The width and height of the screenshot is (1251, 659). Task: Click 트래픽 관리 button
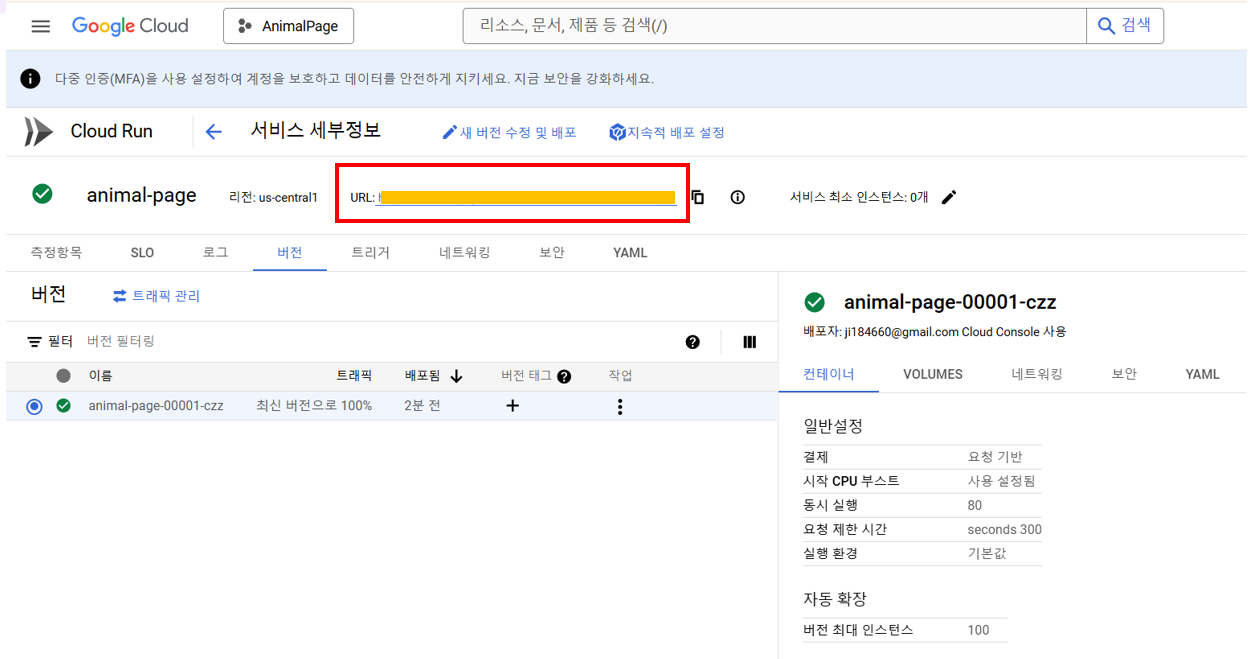pyautogui.click(x=156, y=296)
